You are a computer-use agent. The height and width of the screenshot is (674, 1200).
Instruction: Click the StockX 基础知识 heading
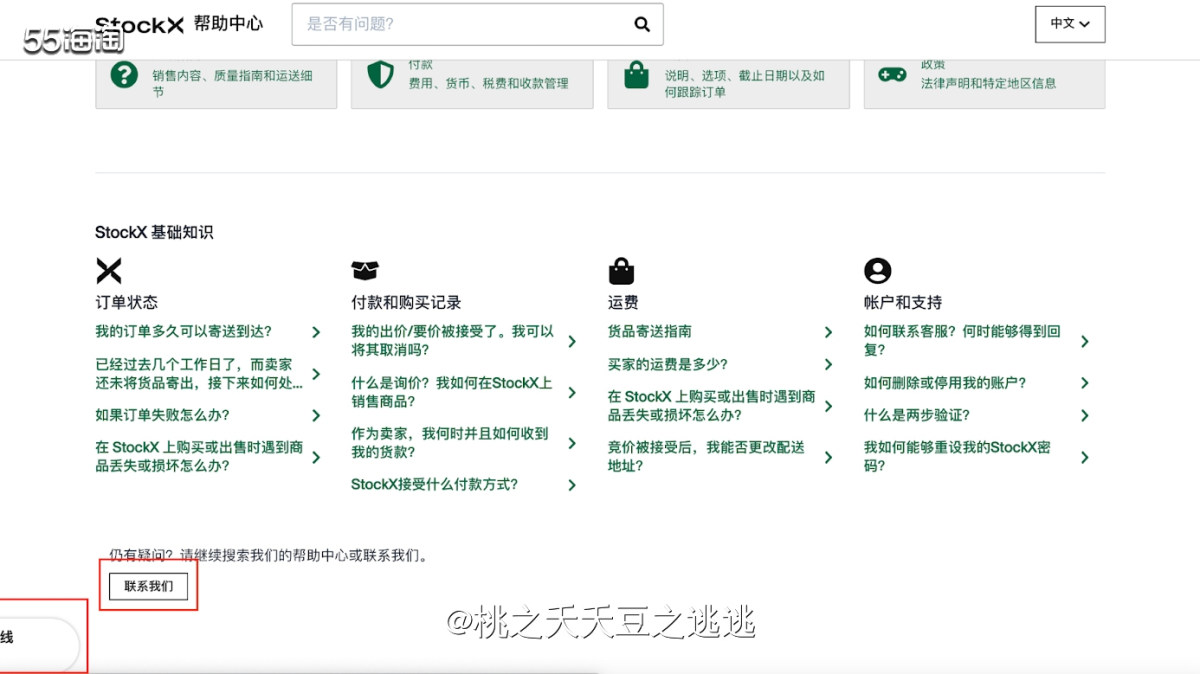pyautogui.click(x=154, y=232)
